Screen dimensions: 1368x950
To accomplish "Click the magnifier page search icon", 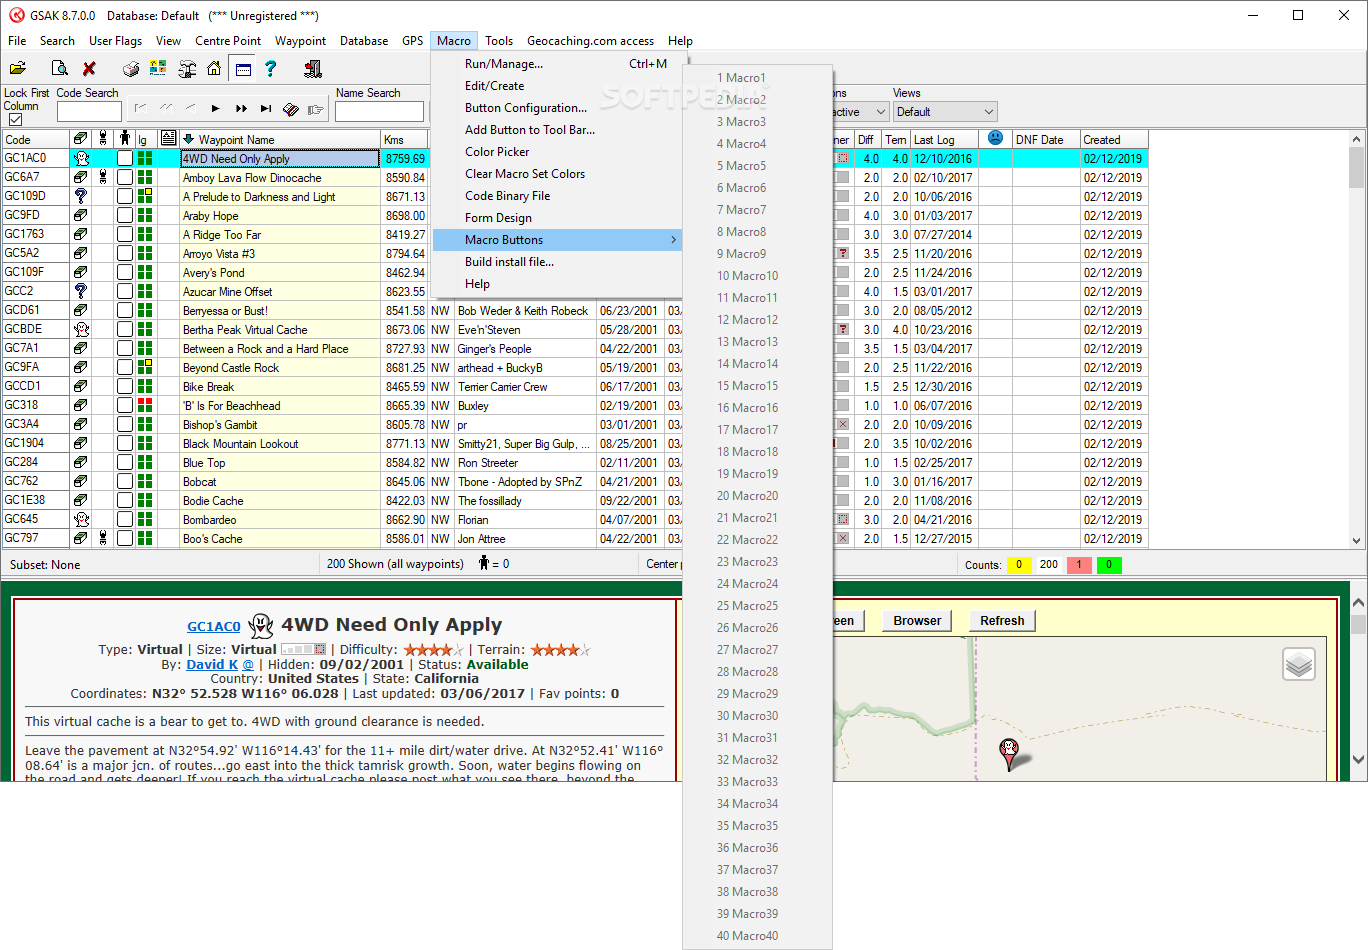I will pos(59,68).
